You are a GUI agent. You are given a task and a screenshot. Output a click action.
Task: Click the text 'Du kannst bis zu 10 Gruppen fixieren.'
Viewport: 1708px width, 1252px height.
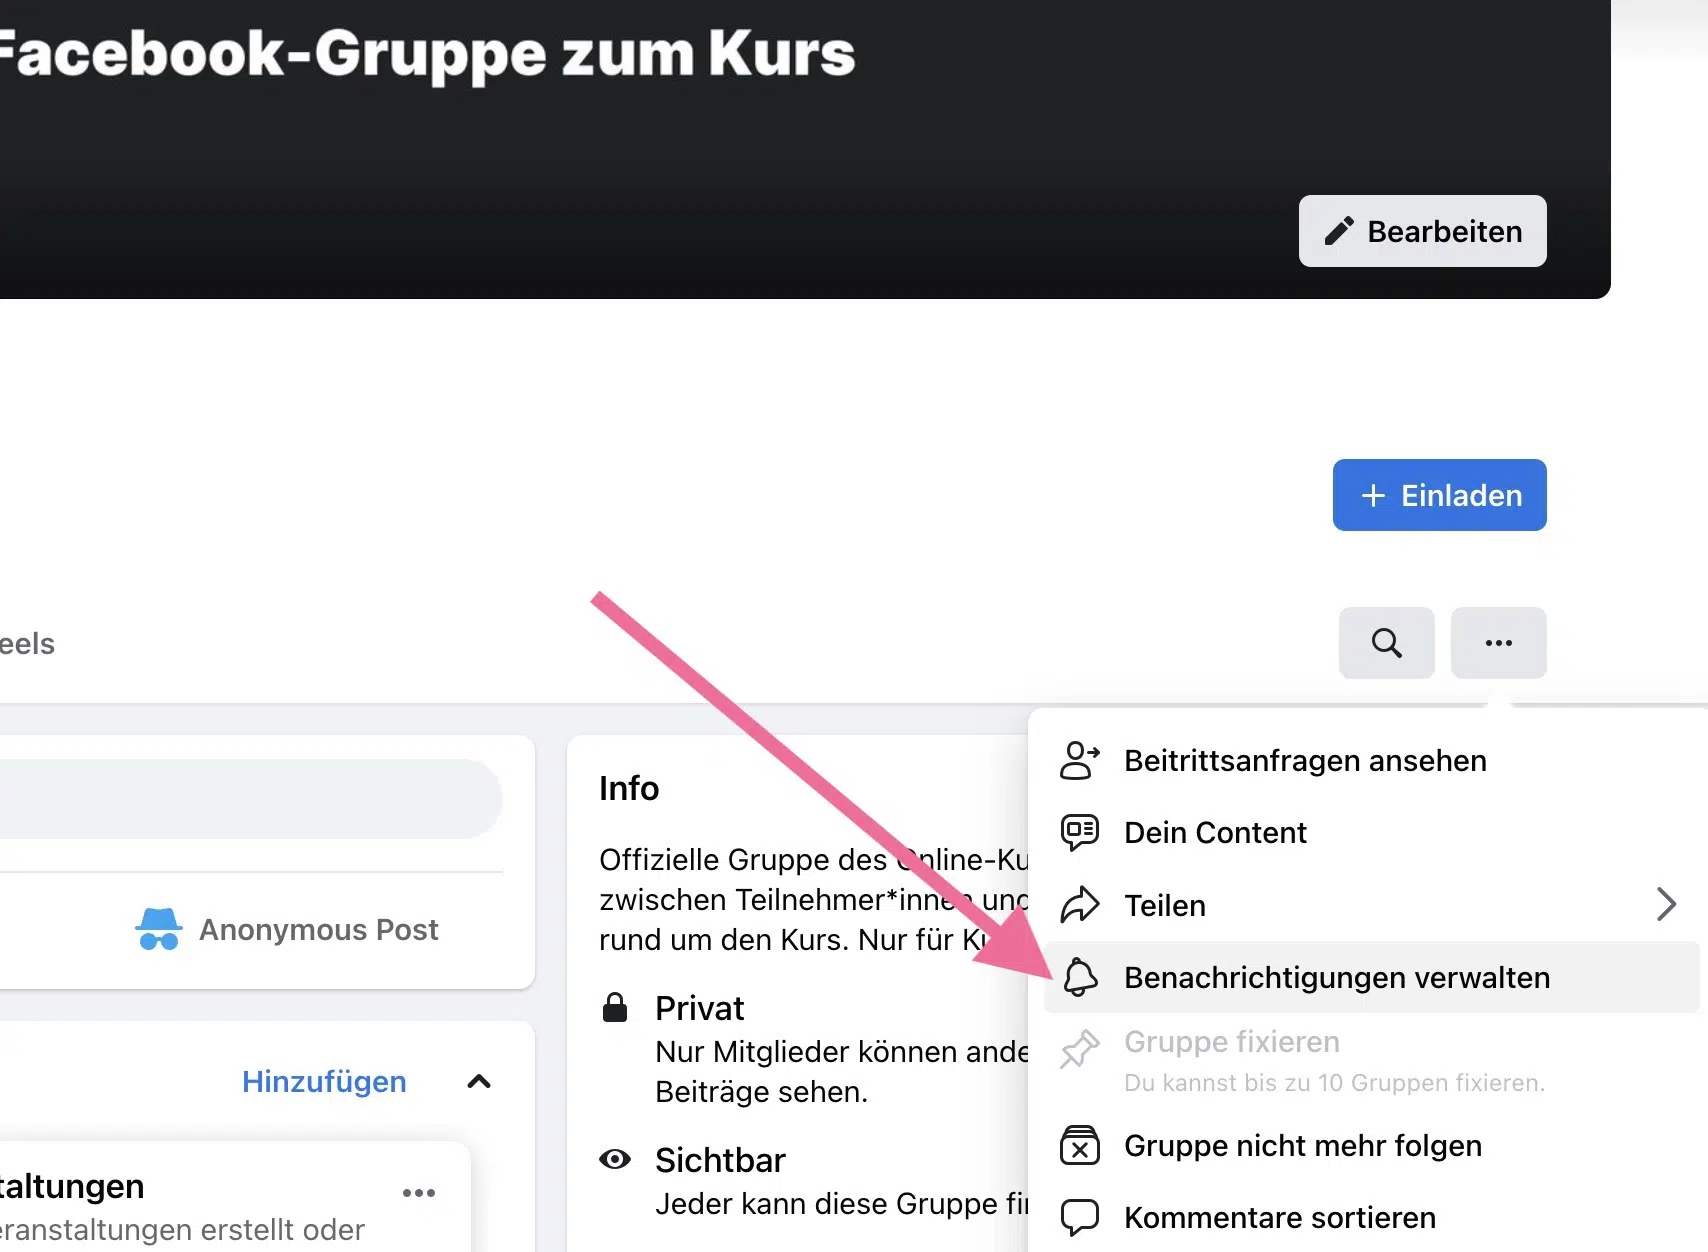coord(1334,1083)
